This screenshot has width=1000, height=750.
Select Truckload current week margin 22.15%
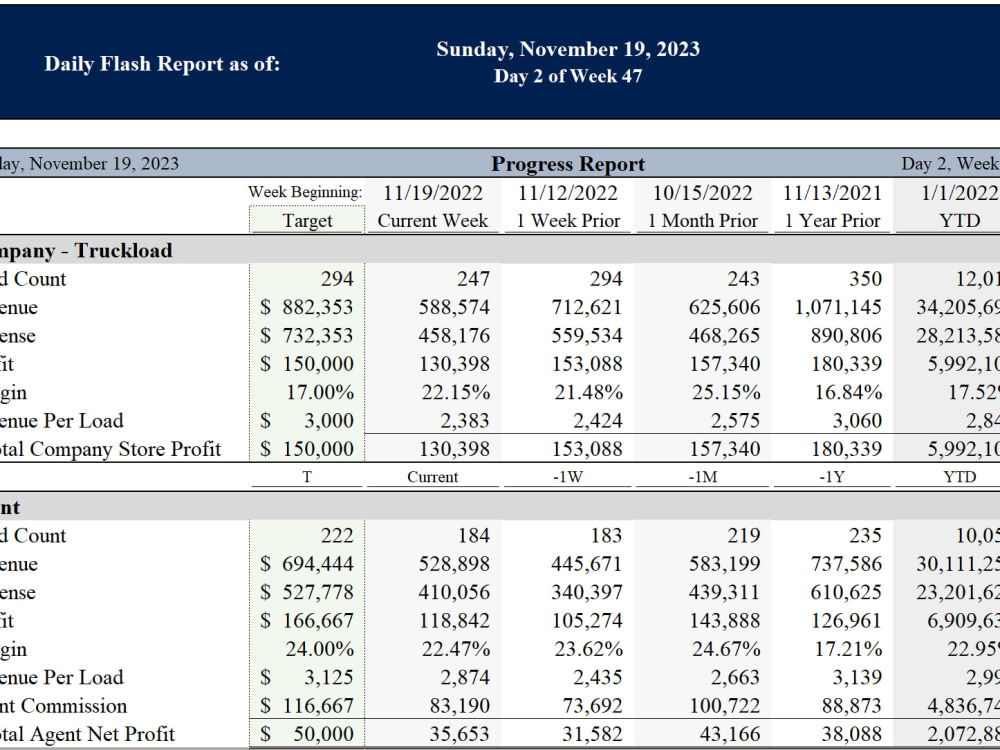point(455,392)
